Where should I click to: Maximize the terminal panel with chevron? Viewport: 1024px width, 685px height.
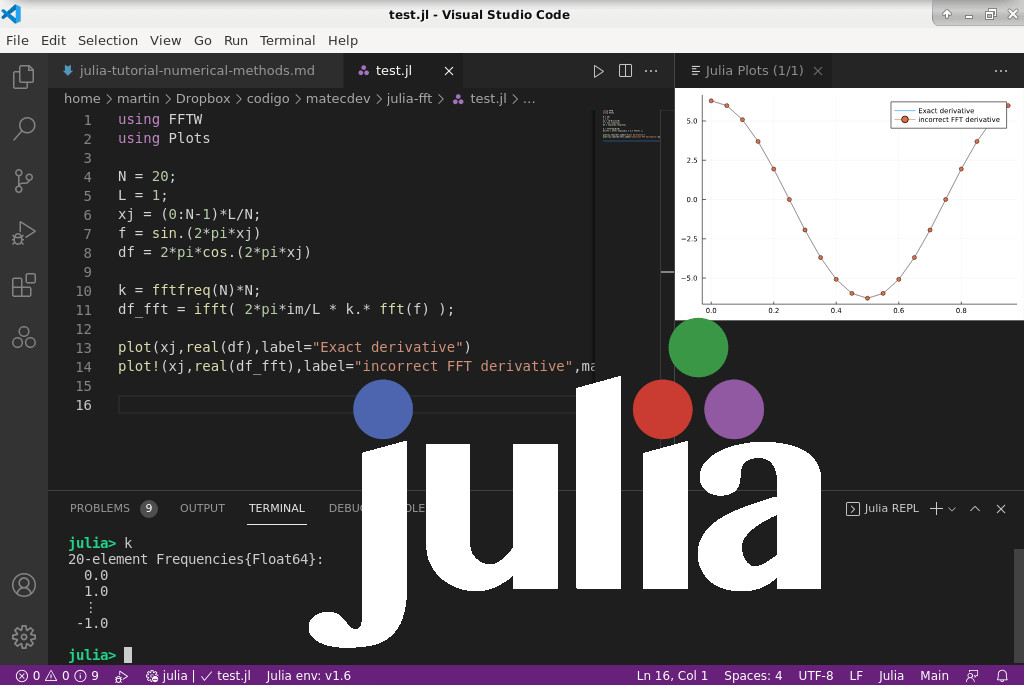(975, 509)
